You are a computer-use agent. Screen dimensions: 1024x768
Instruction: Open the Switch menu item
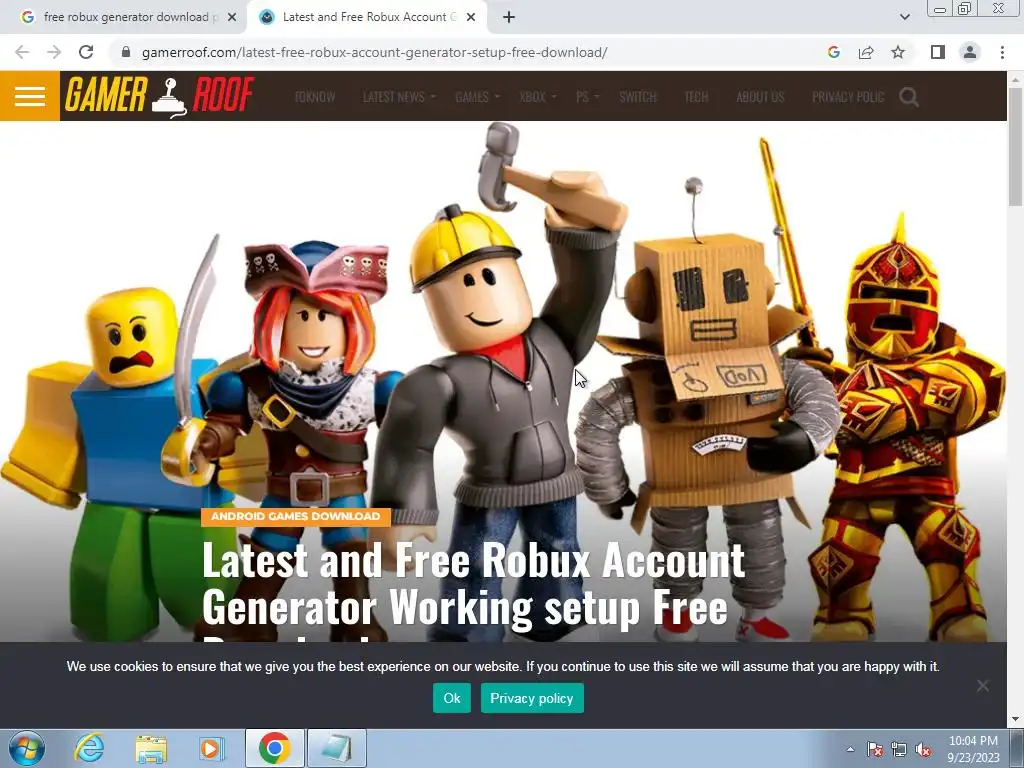637,97
